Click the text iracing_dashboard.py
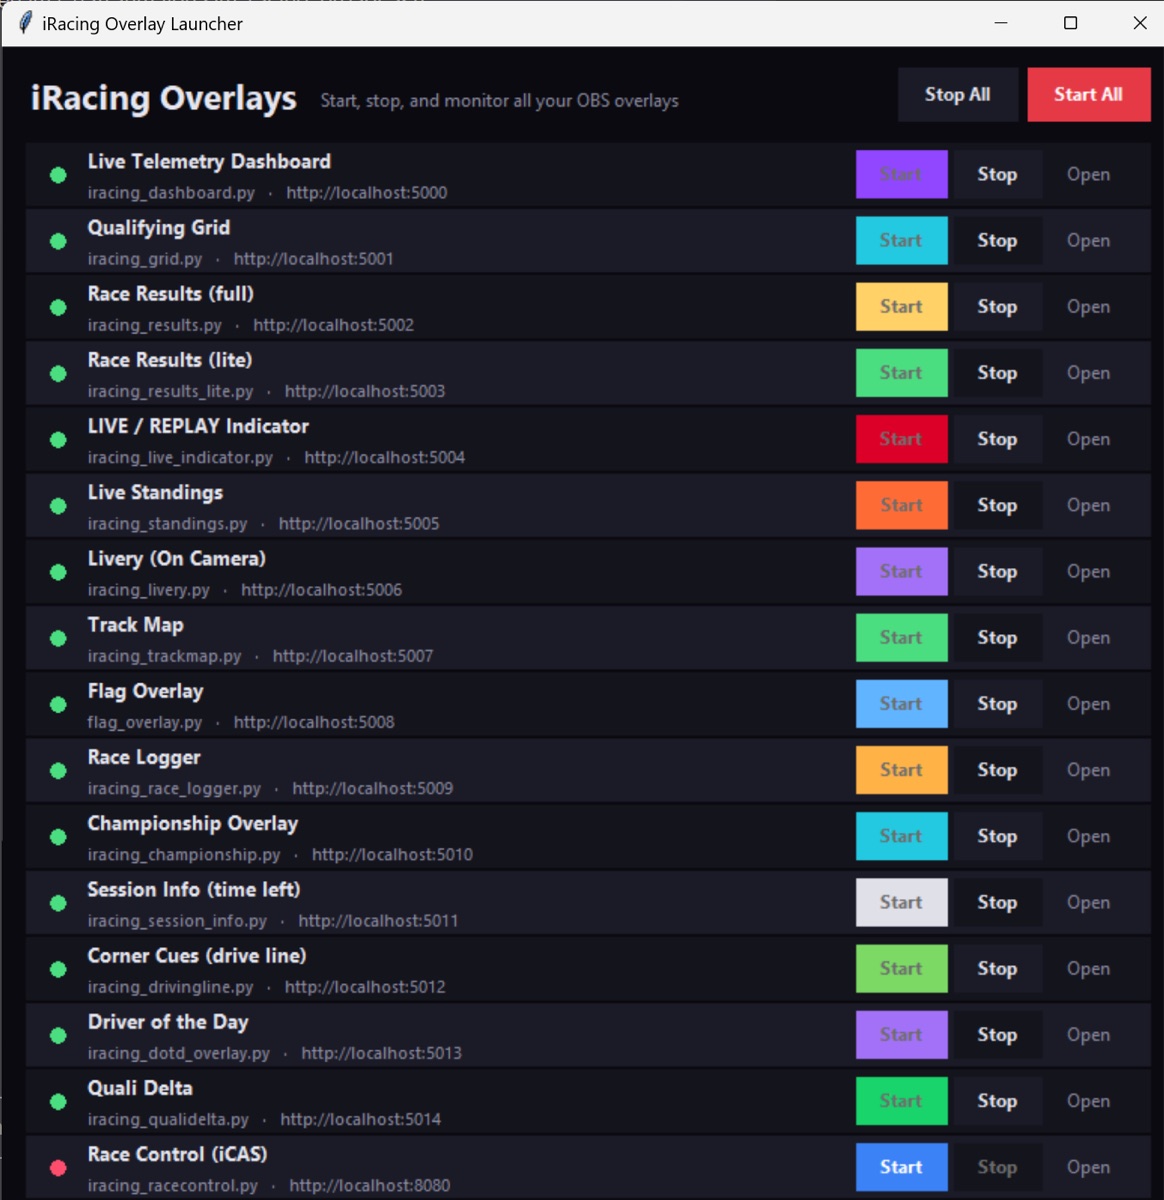 pyautogui.click(x=171, y=193)
